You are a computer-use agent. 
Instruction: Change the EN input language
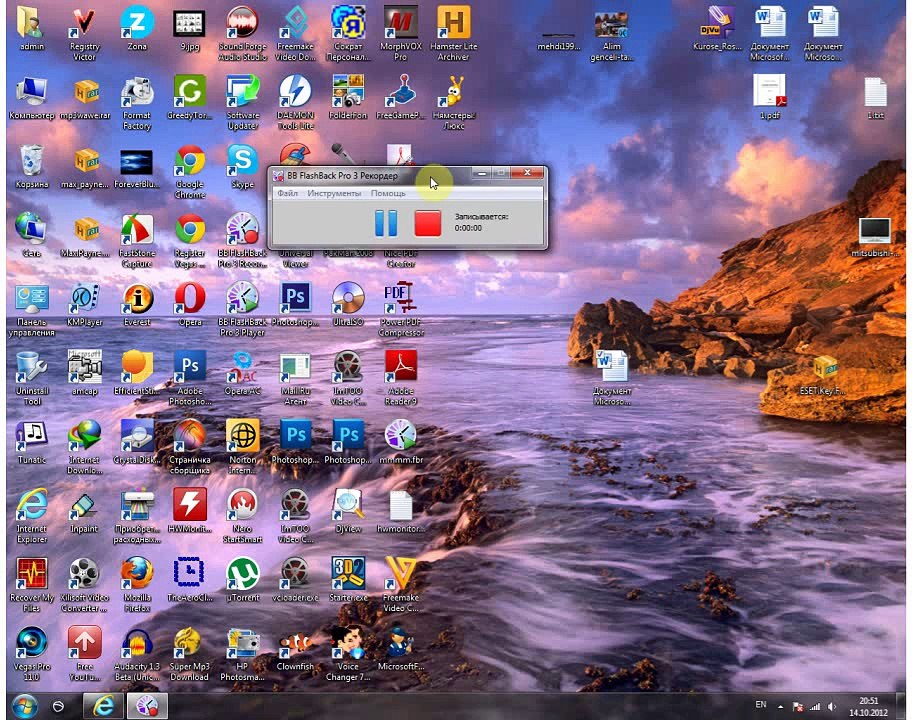coord(761,705)
